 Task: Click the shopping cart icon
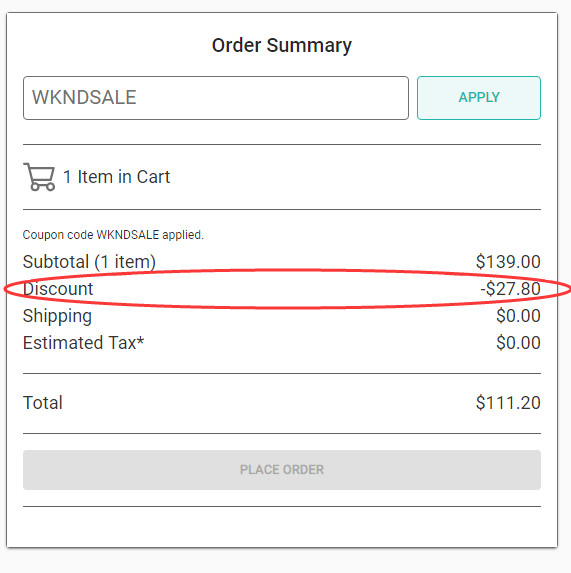point(39,177)
